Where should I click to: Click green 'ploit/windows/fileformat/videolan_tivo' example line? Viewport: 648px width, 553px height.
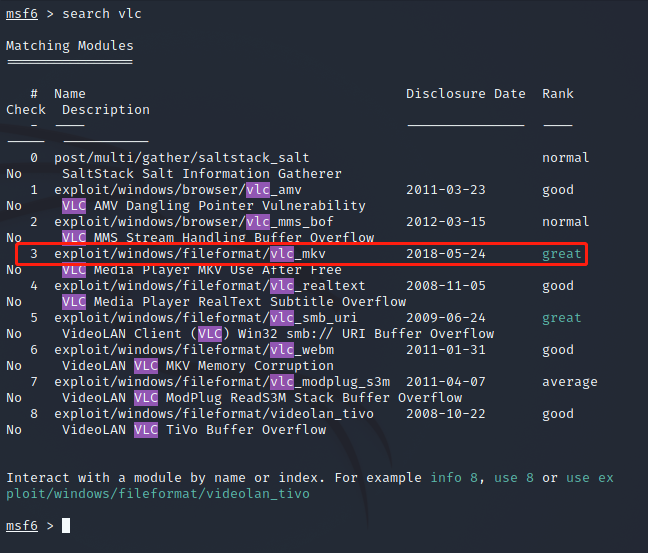click(x=157, y=494)
